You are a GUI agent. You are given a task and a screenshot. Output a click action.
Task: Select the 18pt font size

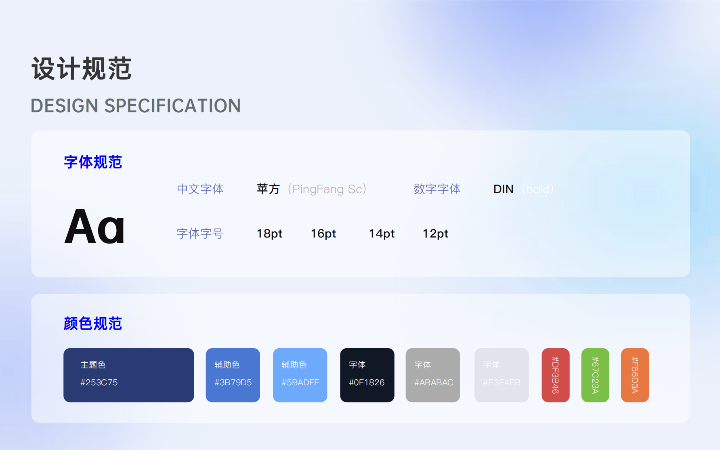(270, 234)
